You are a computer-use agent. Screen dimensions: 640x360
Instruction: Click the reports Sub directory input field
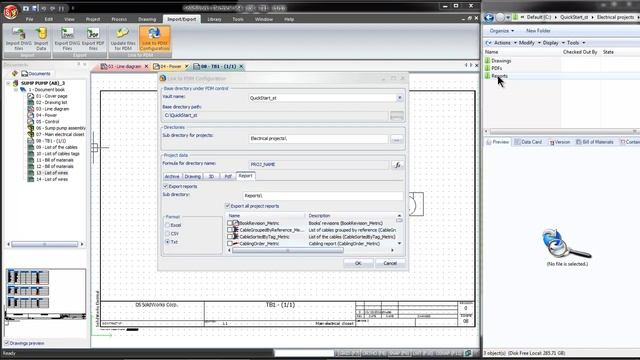(322, 196)
